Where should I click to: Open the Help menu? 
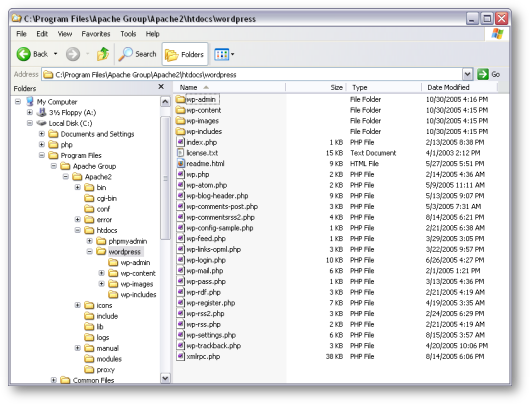click(152, 34)
